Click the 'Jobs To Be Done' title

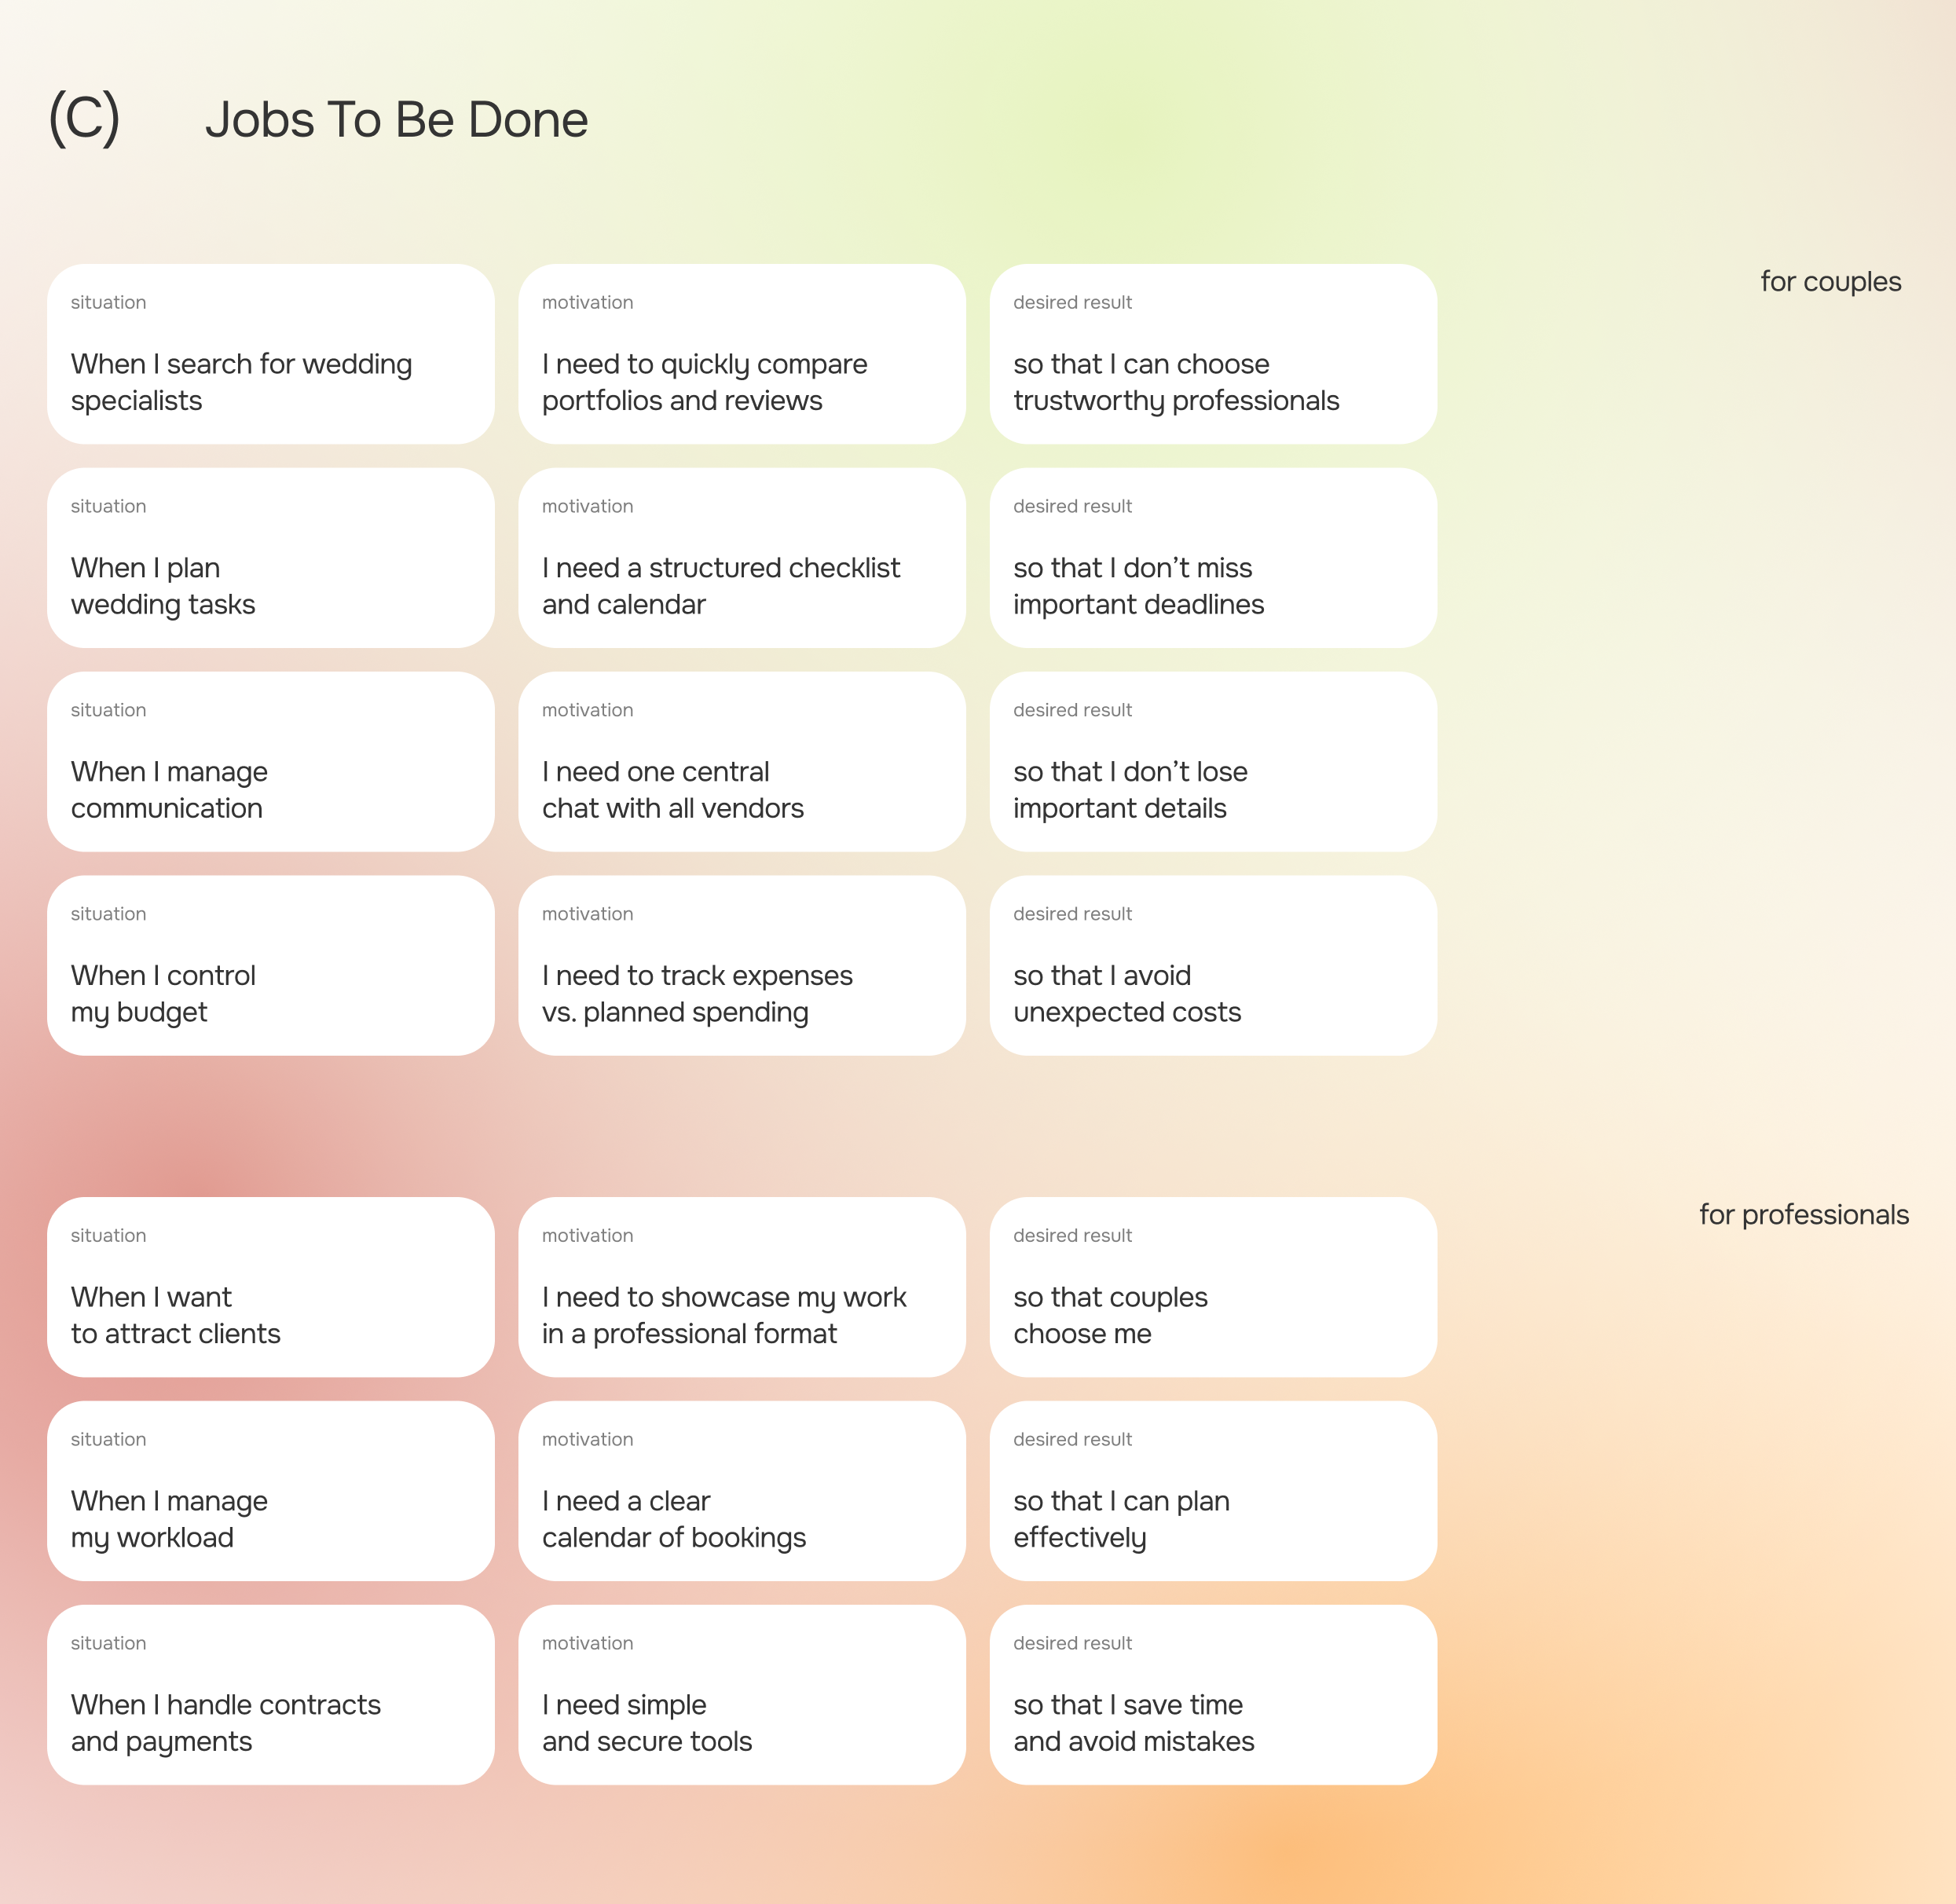[x=396, y=120]
